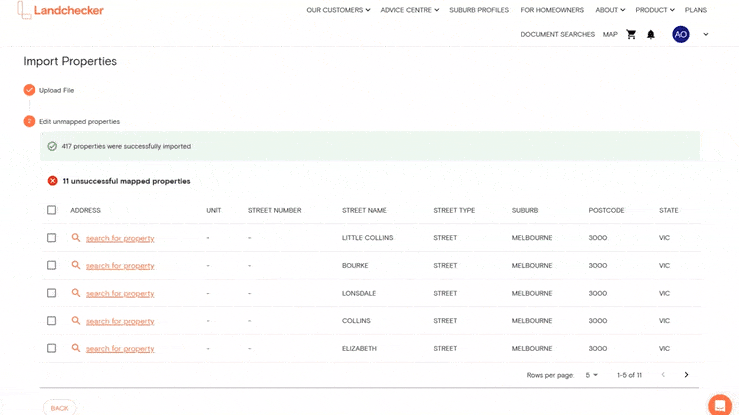
Task: Click the Street Name column header
Action: 364,210
